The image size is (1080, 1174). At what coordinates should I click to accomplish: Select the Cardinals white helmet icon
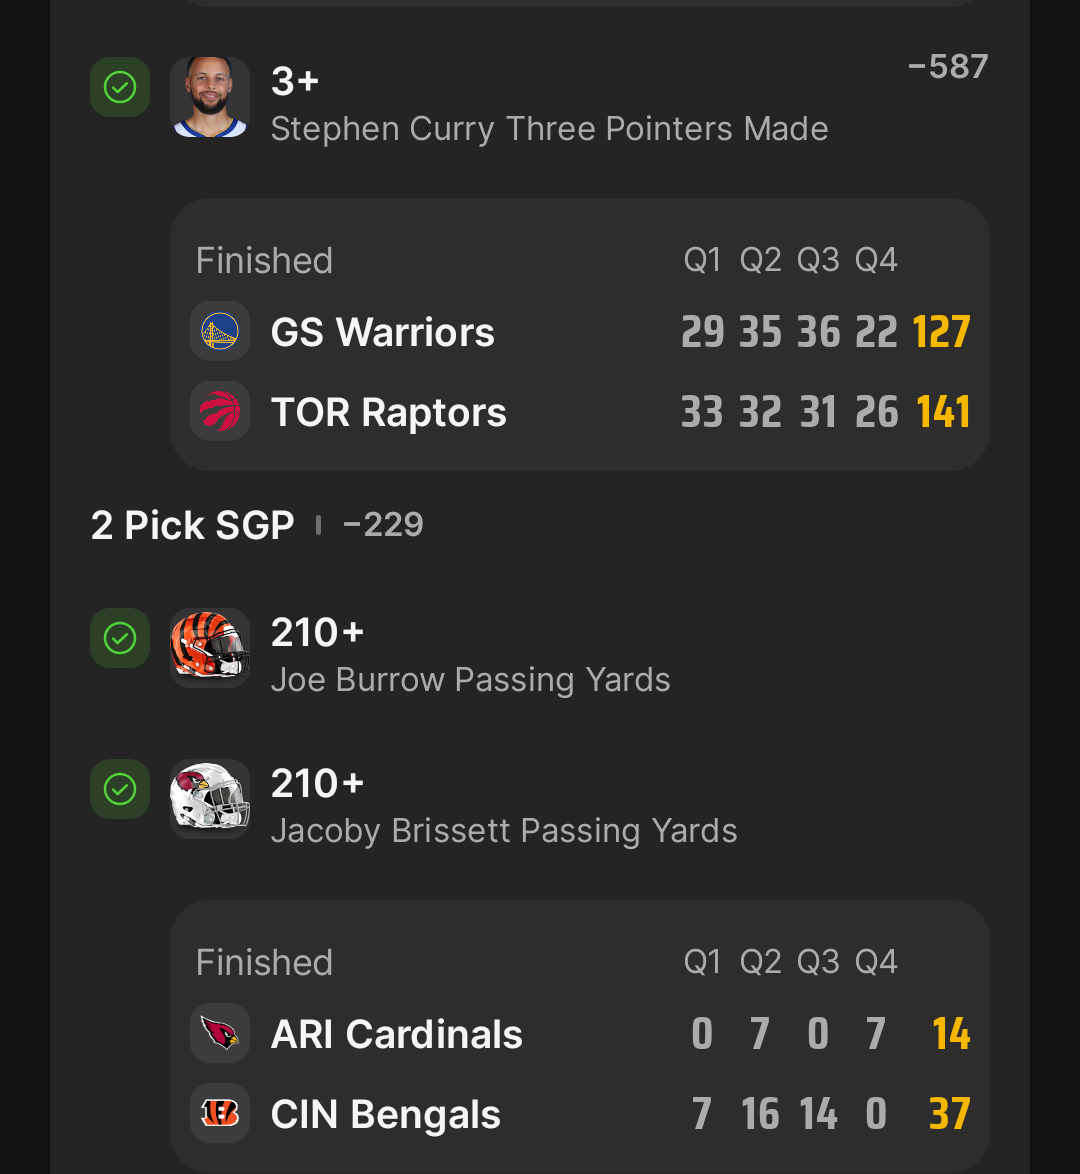210,798
